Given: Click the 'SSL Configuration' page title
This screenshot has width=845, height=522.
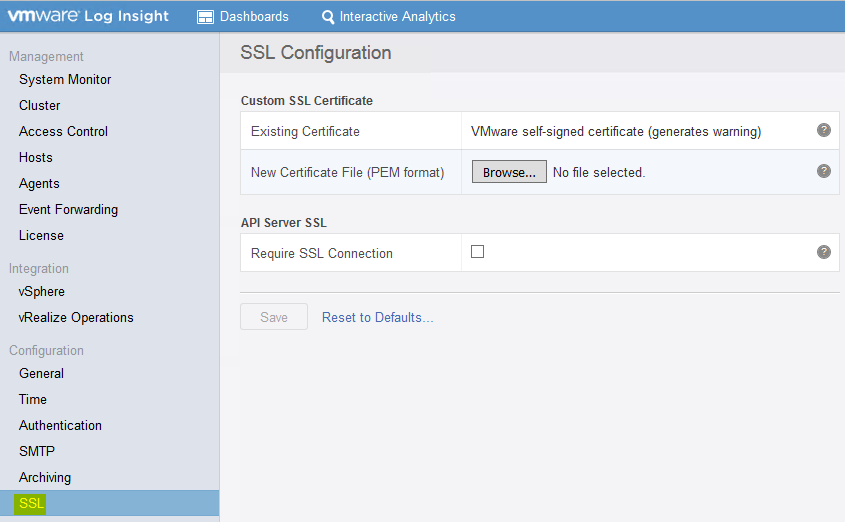Looking at the screenshot, I should 316,53.
